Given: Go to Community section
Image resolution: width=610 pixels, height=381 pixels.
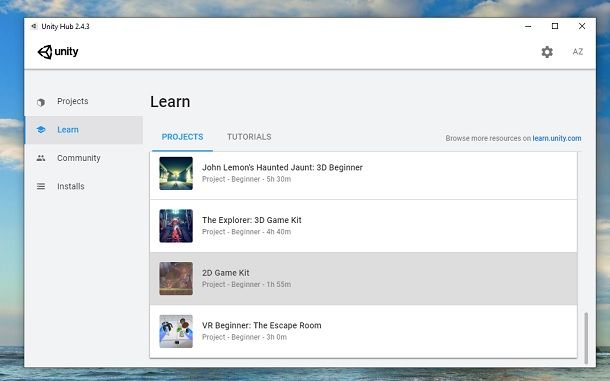Looking at the screenshot, I should [79, 158].
